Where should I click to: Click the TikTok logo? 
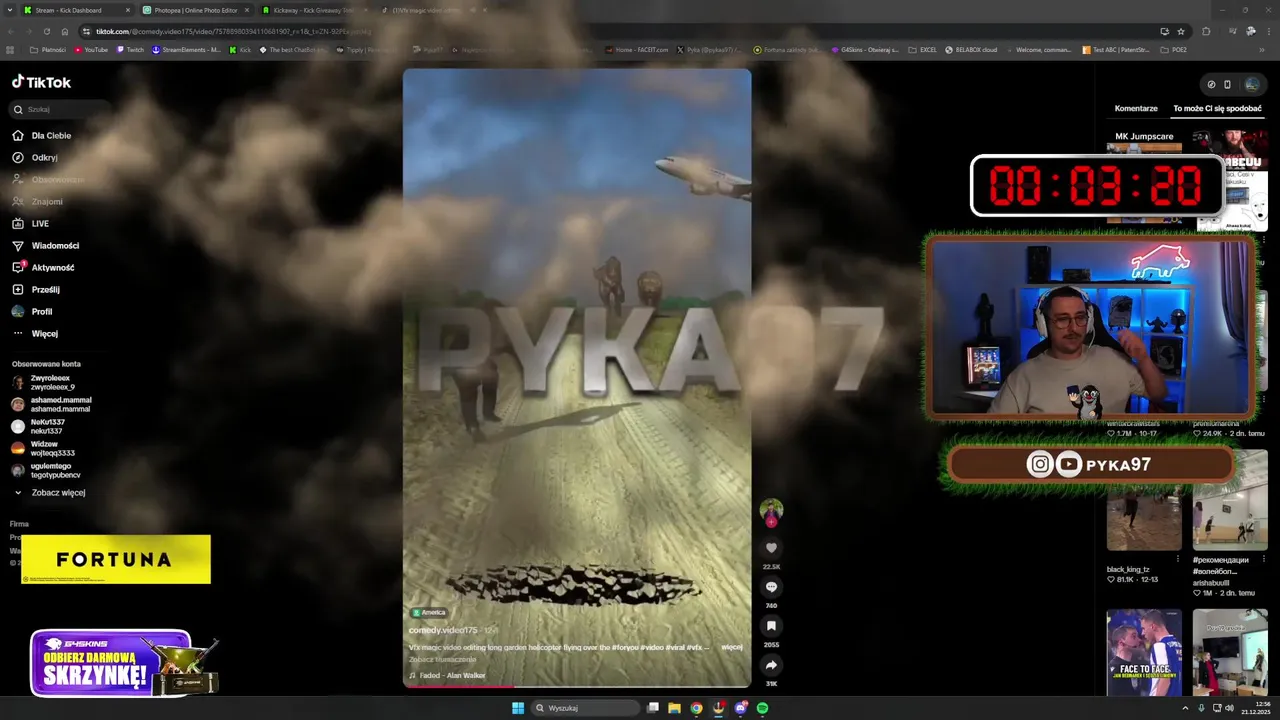[41, 82]
